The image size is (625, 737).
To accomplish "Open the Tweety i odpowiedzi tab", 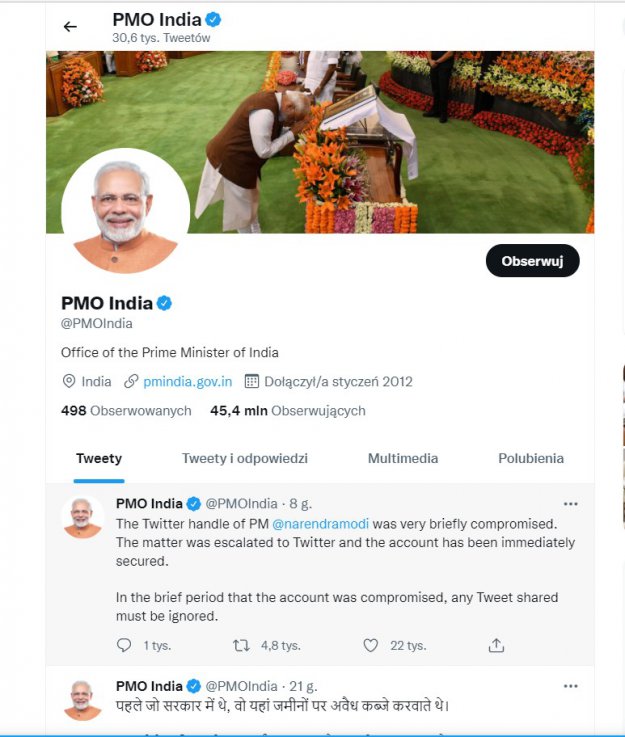I will (245, 458).
